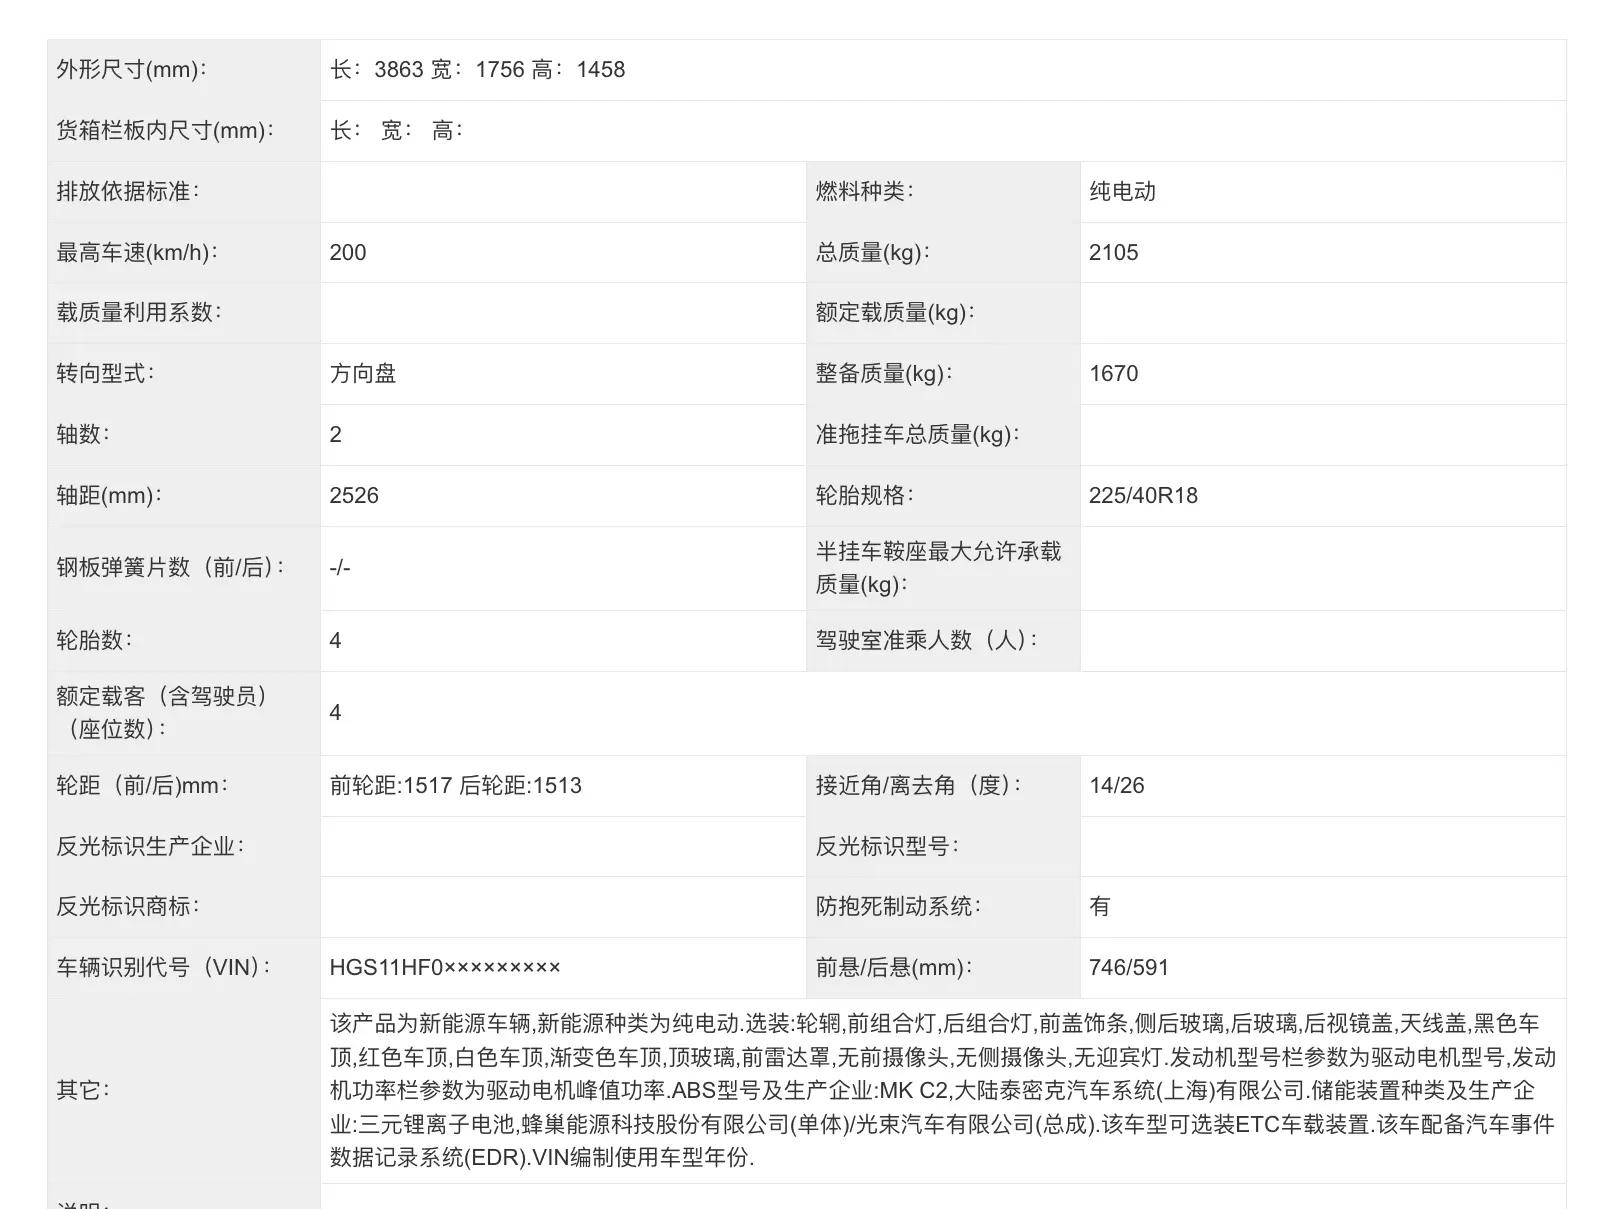
Task: Click the 车辆识别代号（VIN） label
Action: click(163, 968)
